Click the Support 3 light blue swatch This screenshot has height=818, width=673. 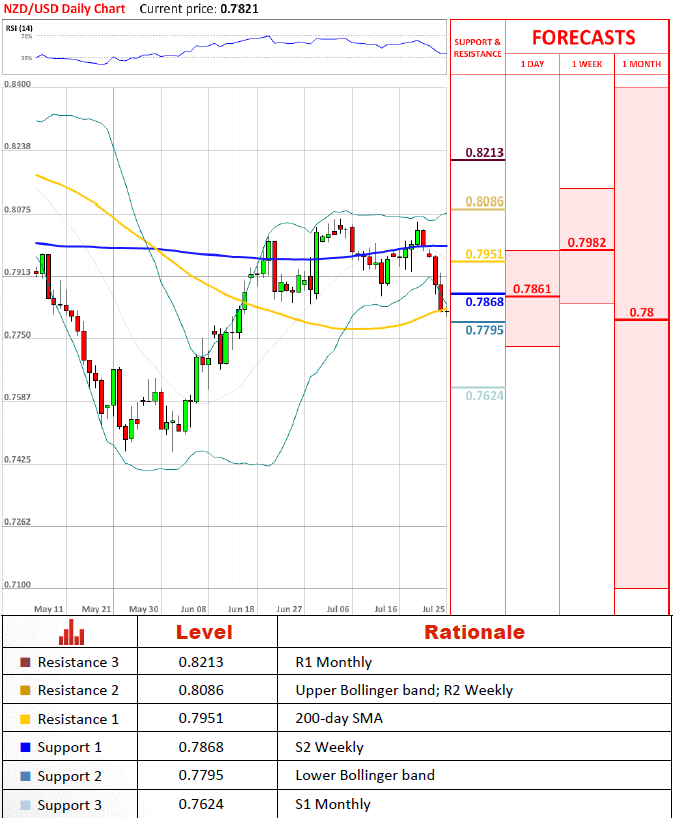coord(25,804)
